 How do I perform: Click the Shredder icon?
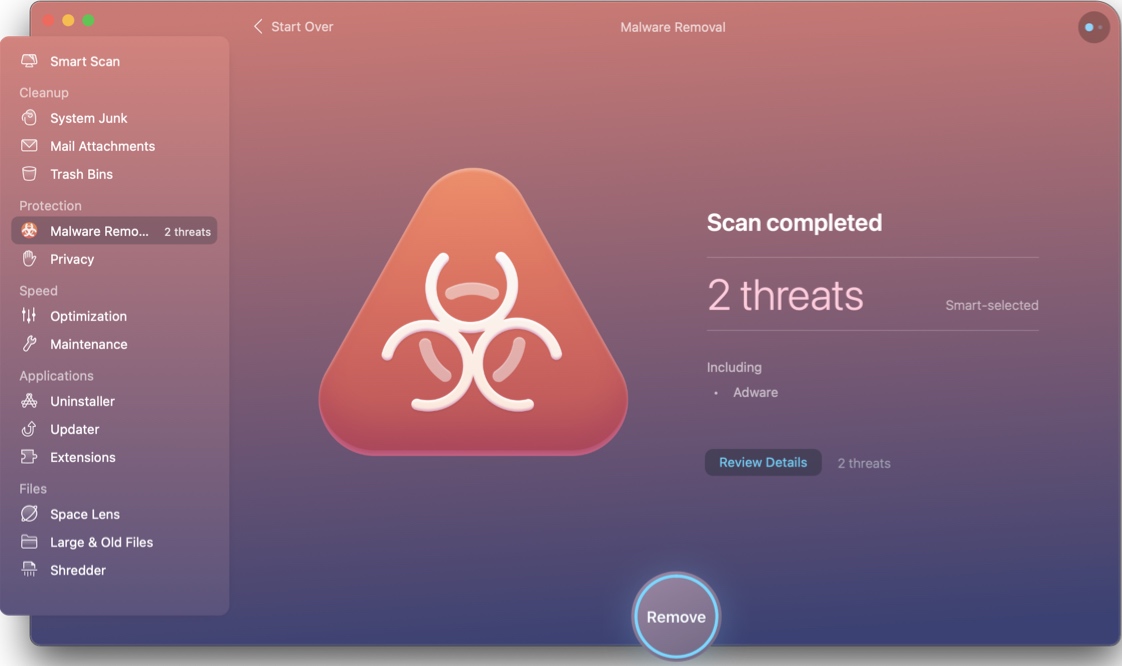pos(29,569)
